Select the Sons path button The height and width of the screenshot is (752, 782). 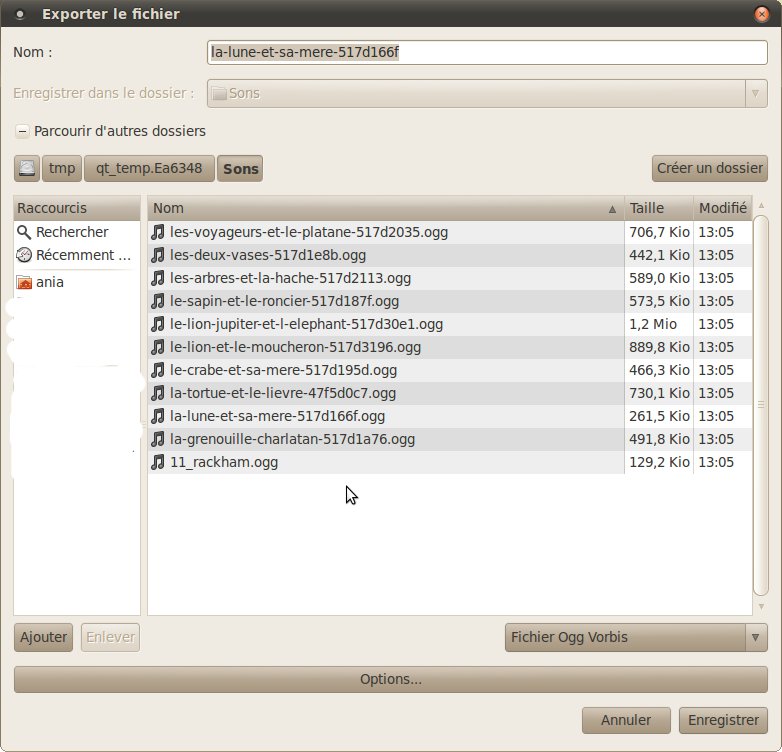pyautogui.click(x=240, y=169)
